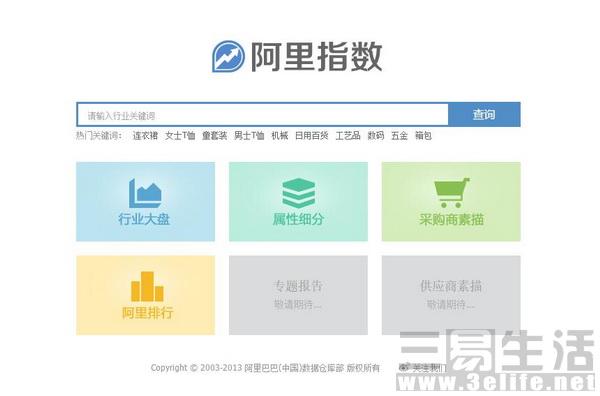Select hot keyword 机械
This screenshot has width=600, height=396.
point(280,135)
